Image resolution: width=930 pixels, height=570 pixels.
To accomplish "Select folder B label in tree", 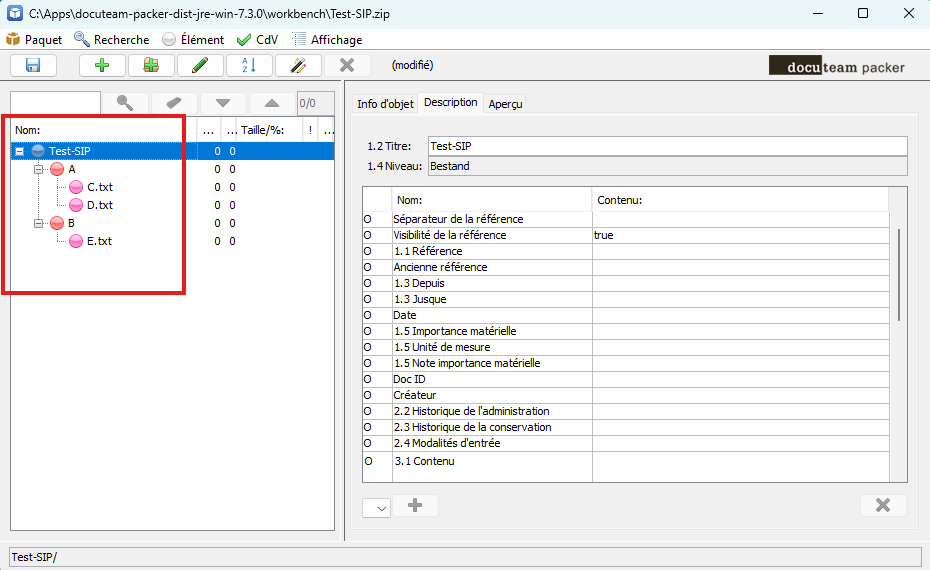I will coord(71,224).
